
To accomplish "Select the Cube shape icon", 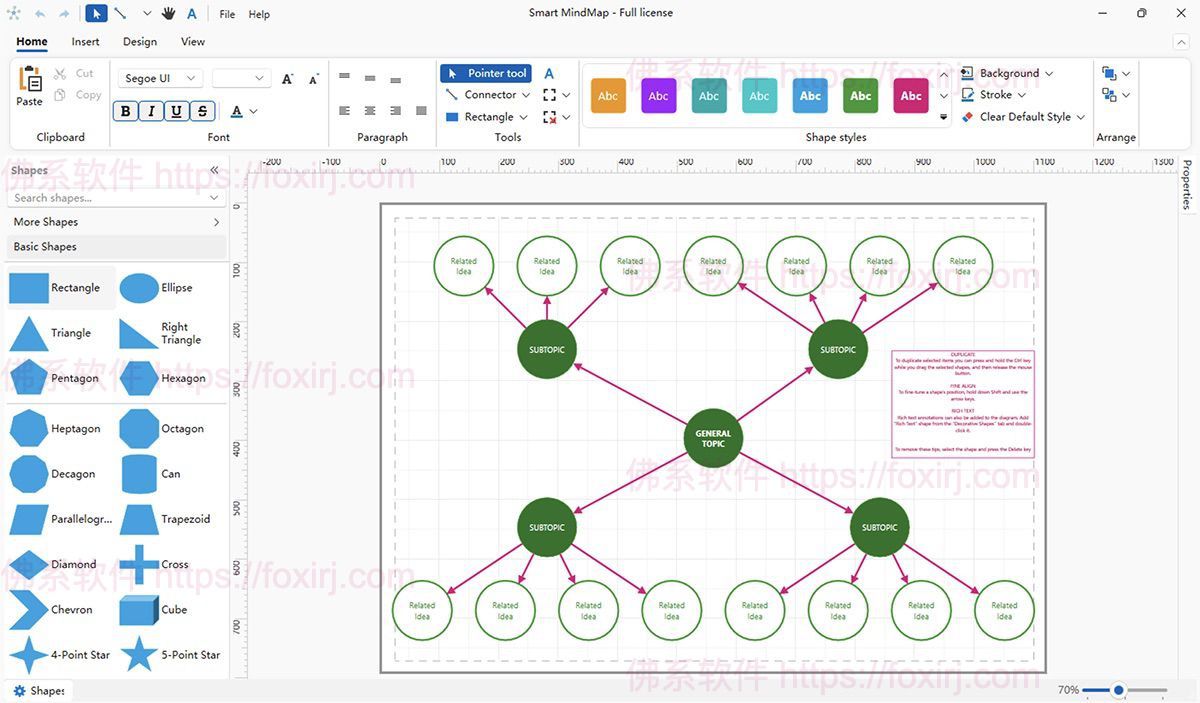I will point(139,610).
